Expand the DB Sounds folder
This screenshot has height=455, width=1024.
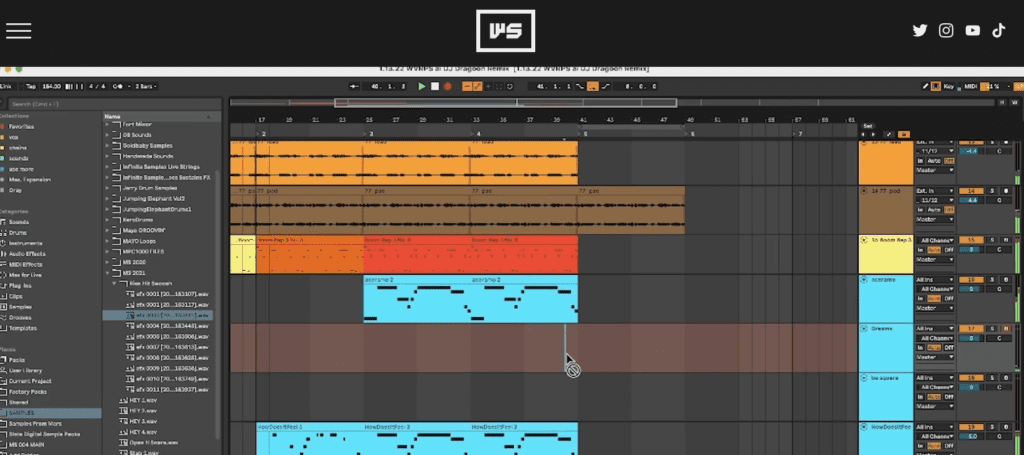[108, 134]
